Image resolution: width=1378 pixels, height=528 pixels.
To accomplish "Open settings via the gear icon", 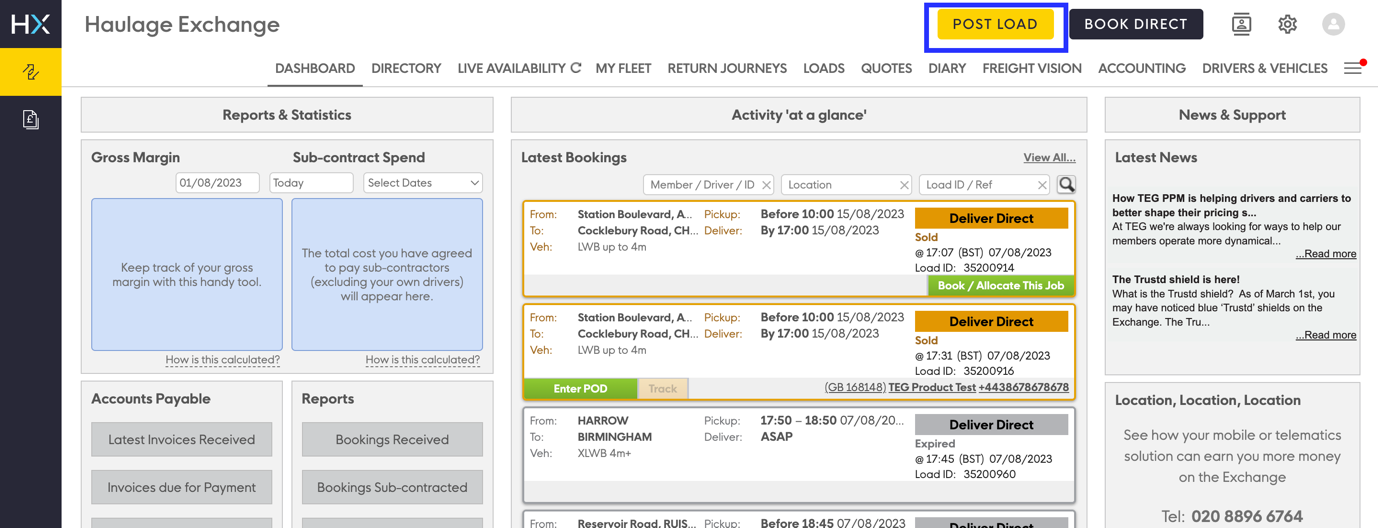I will point(1287,24).
